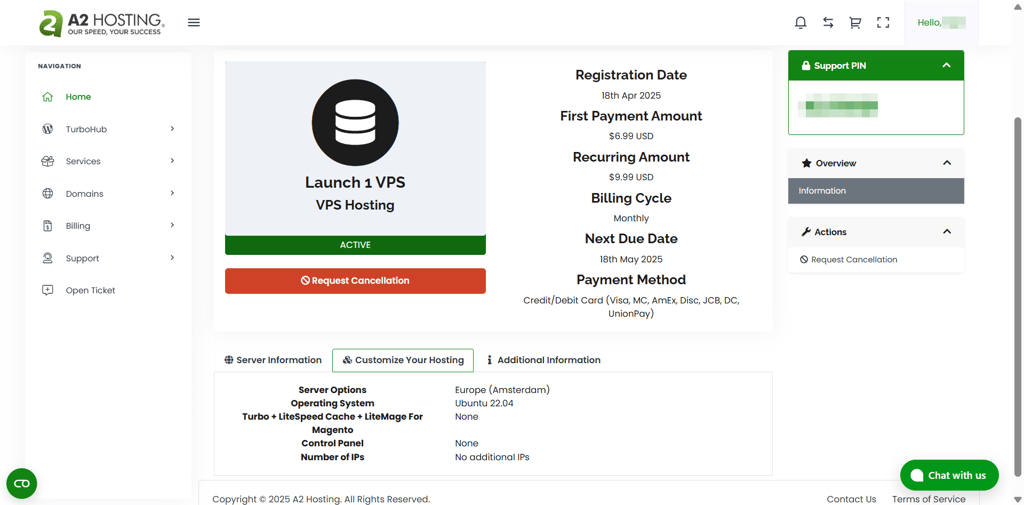Image resolution: width=1024 pixels, height=505 pixels.
Task: Select Information in Overview panel
Action: 876,191
